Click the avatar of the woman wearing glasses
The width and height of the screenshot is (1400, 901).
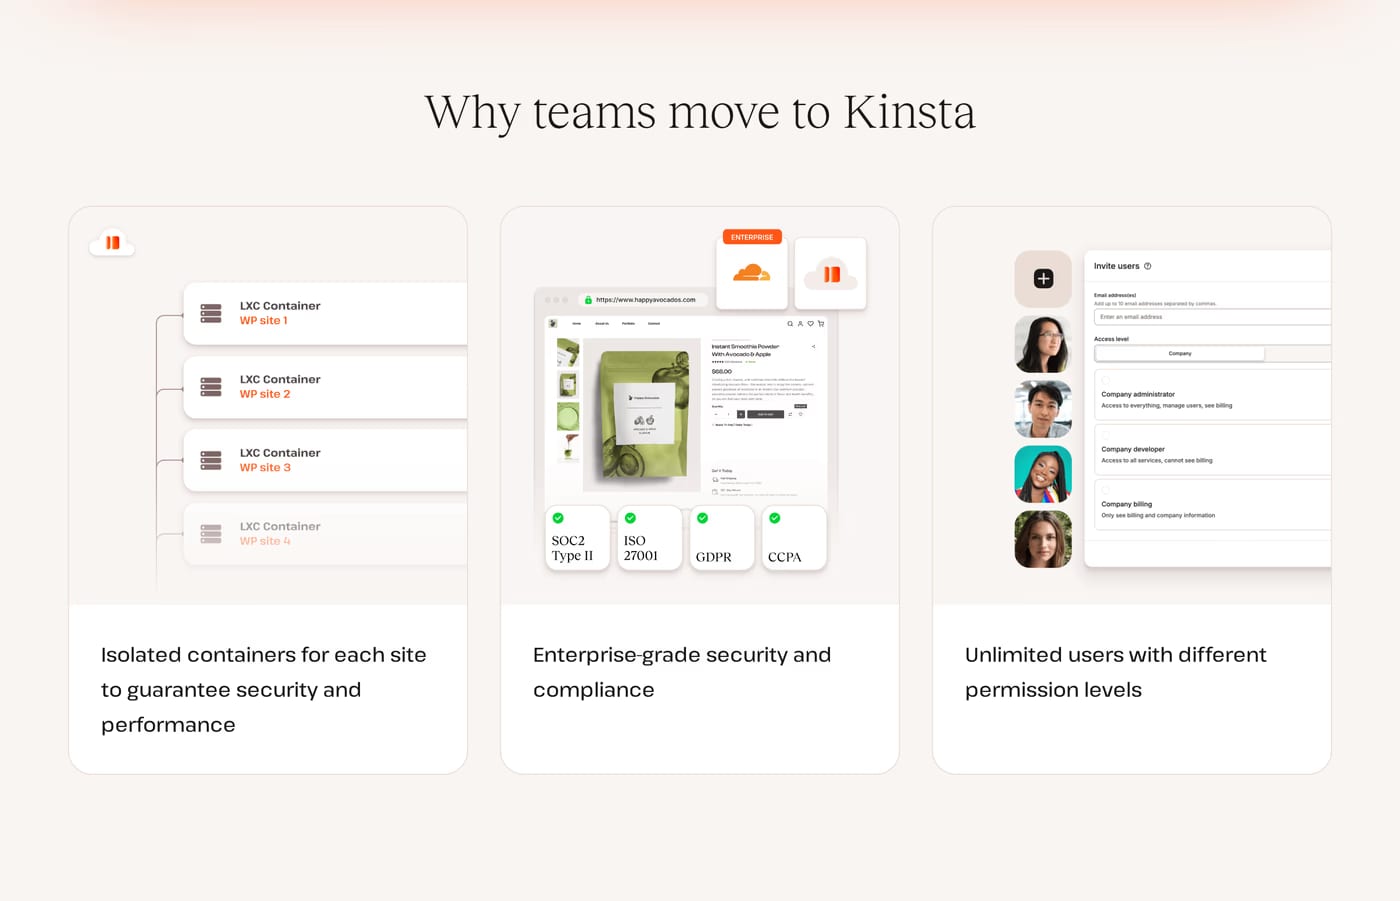(1043, 344)
